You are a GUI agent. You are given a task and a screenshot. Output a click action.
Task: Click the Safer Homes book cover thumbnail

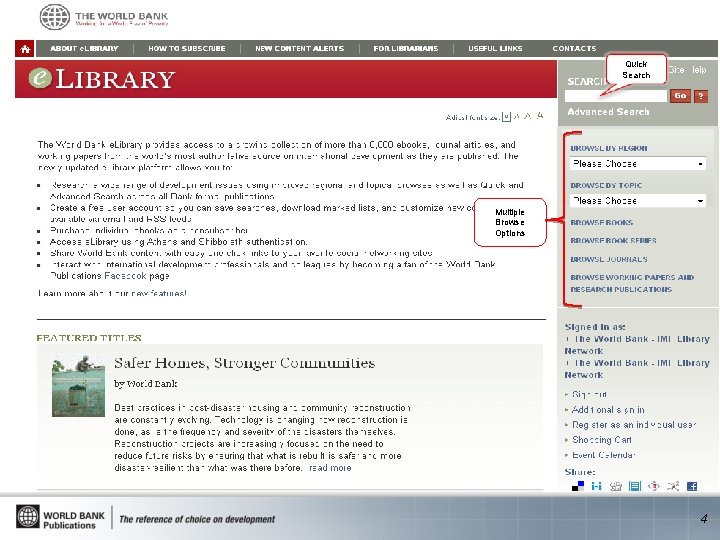[x=79, y=386]
